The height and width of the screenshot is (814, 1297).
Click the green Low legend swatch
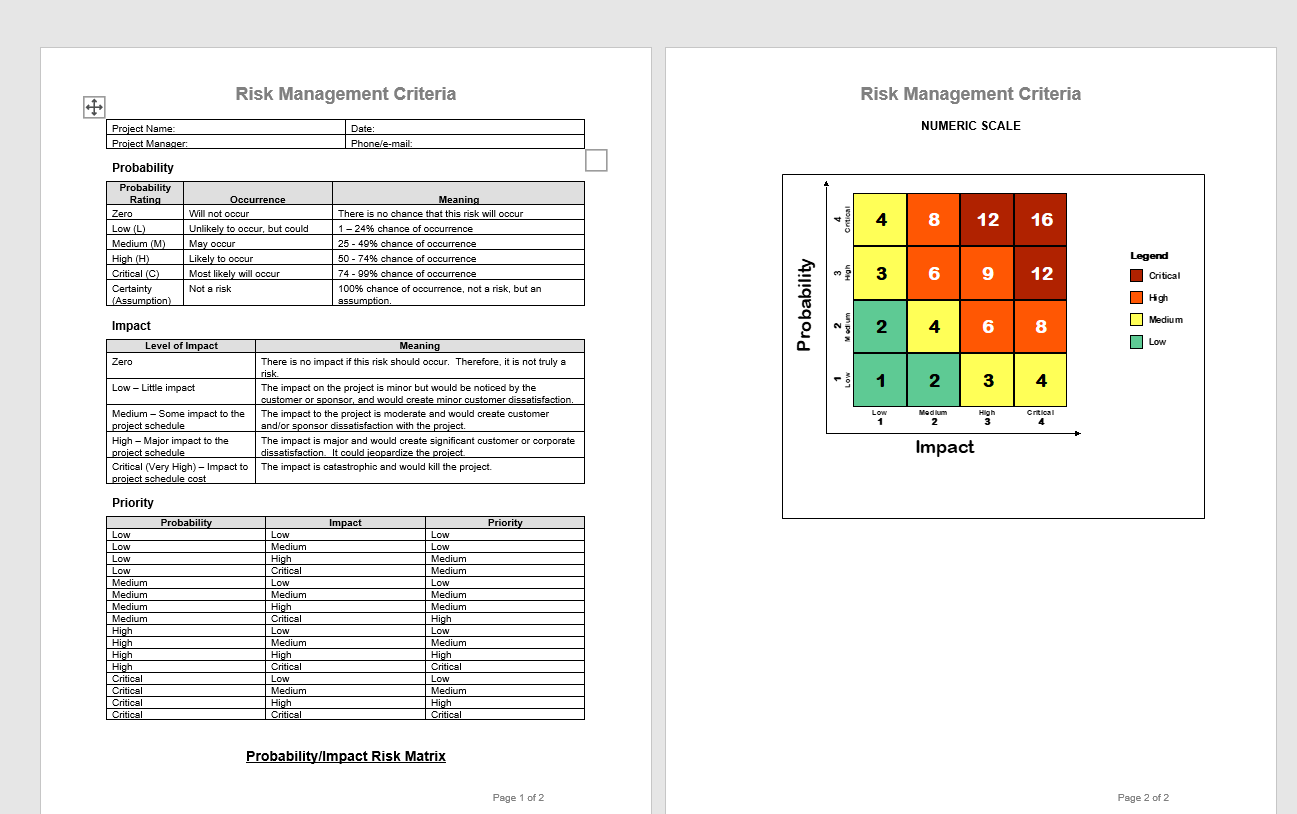1135,341
